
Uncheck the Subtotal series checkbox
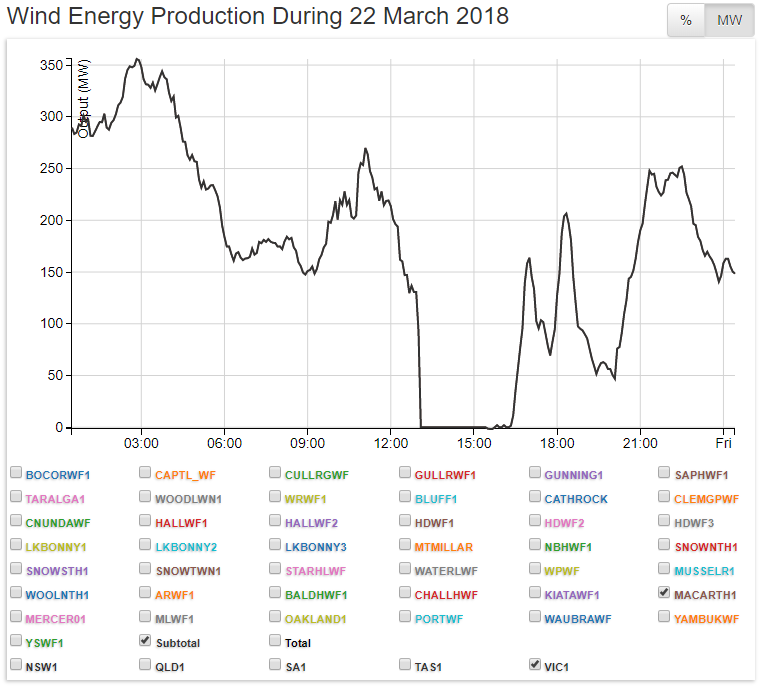(x=145, y=641)
